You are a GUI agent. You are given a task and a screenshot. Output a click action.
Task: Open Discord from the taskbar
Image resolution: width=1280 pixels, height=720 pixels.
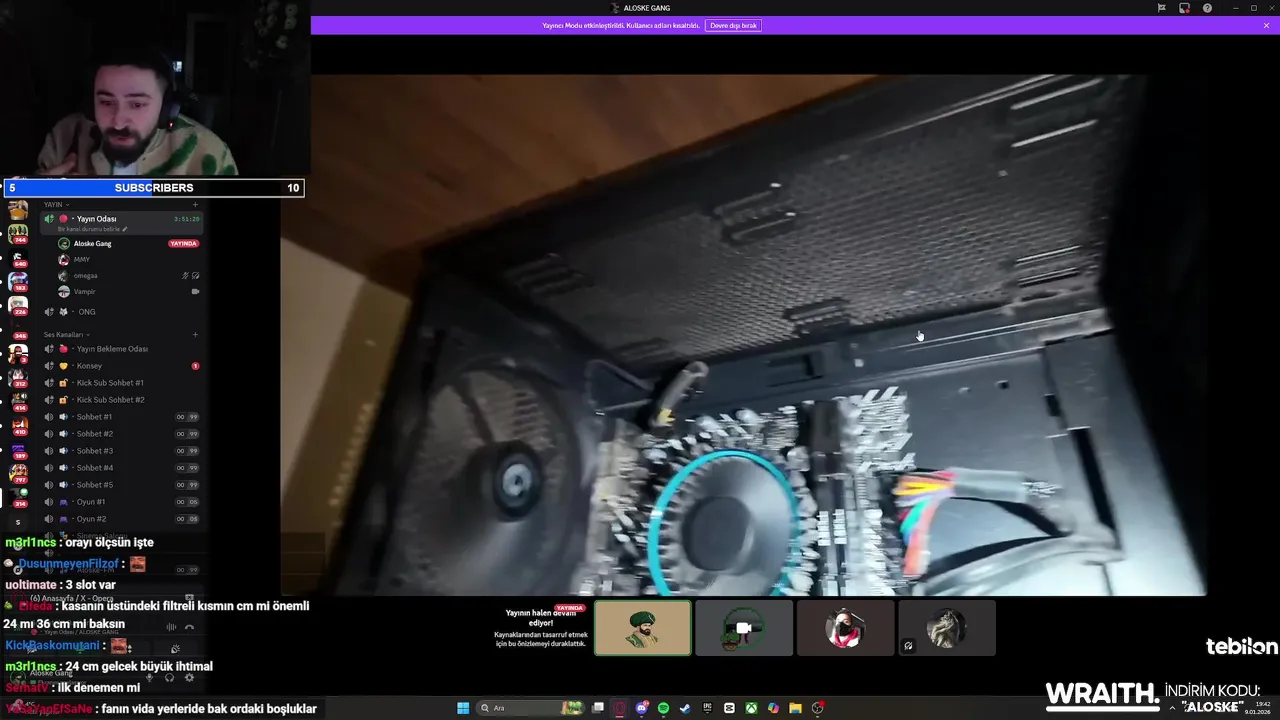click(x=641, y=708)
